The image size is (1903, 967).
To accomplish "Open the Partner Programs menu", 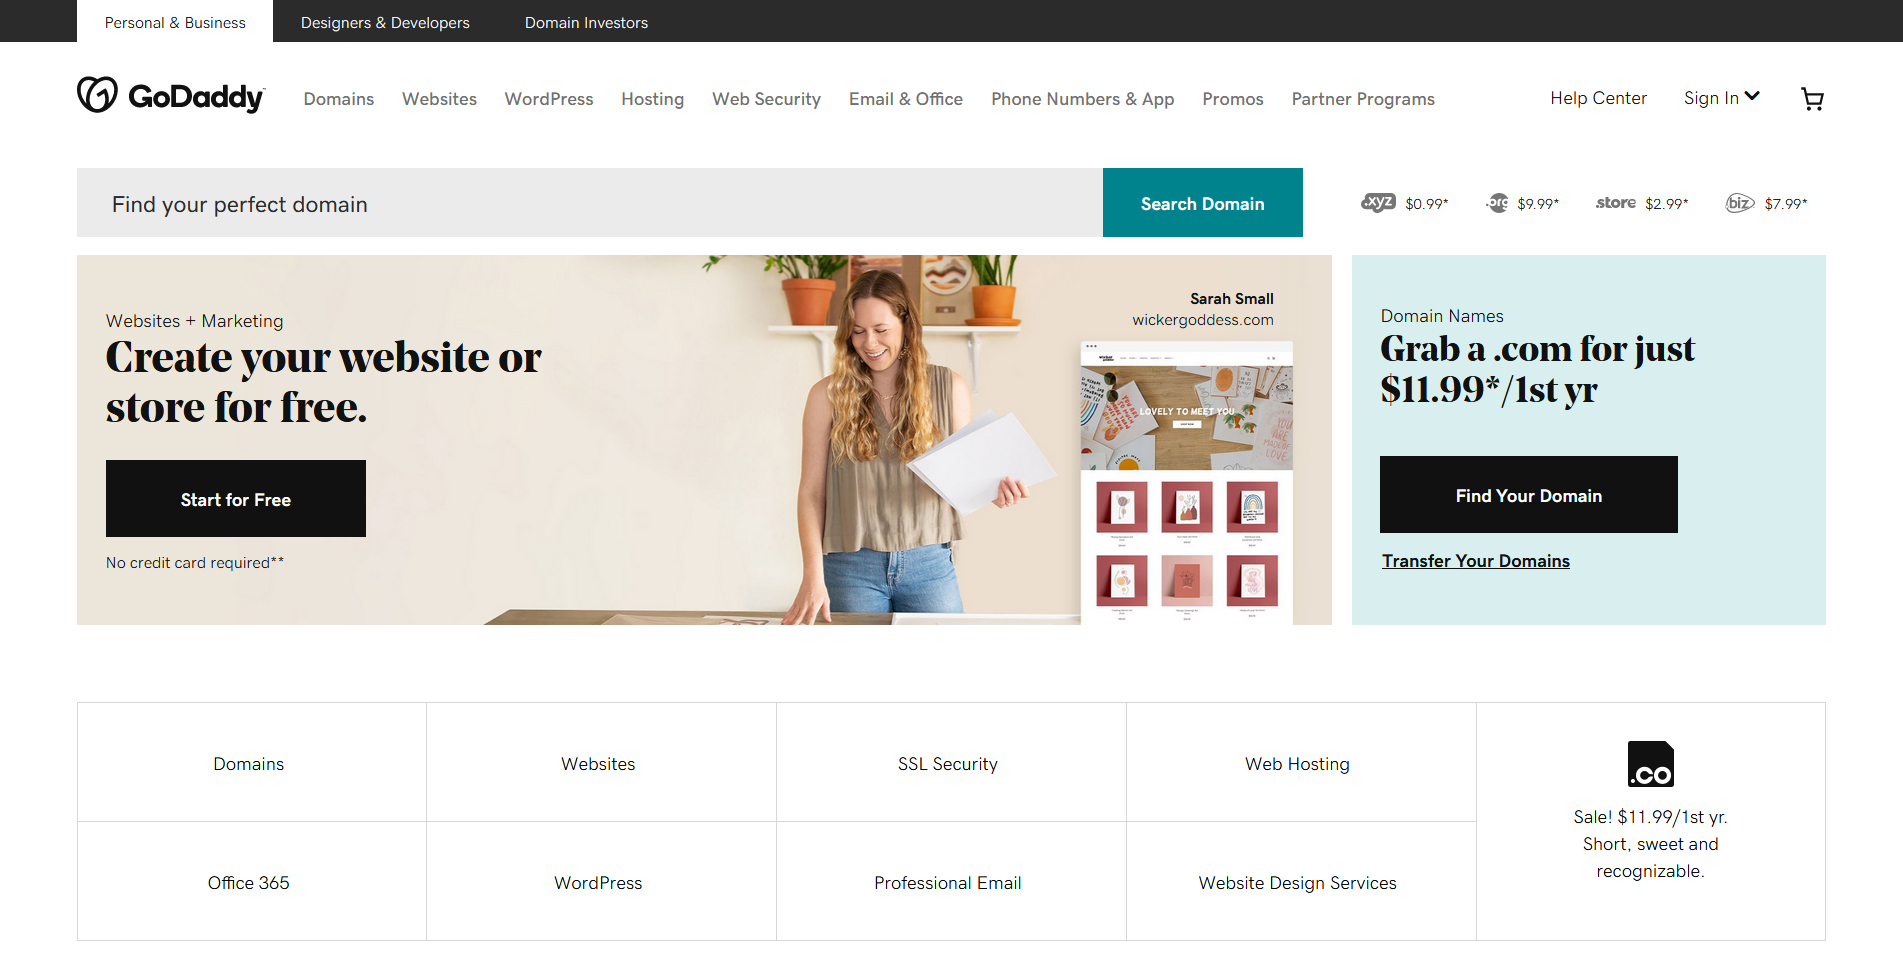I will click(1363, 99).
